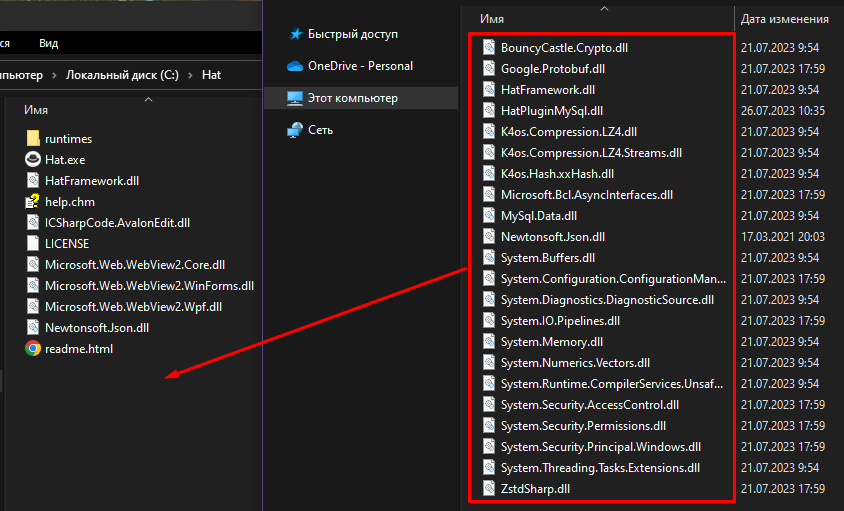
Task: Select the help.chm file icon
Action: coord(33,202)
